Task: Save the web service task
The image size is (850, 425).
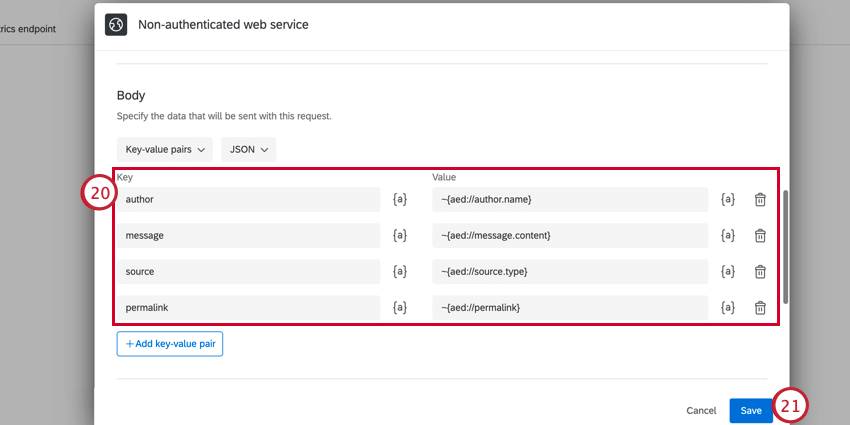Action: (751, 411)
